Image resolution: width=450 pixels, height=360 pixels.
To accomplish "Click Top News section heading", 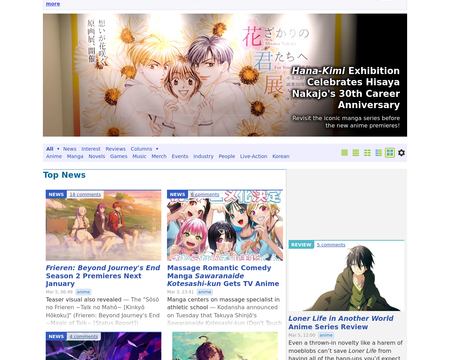I will [x=64, y=175].
